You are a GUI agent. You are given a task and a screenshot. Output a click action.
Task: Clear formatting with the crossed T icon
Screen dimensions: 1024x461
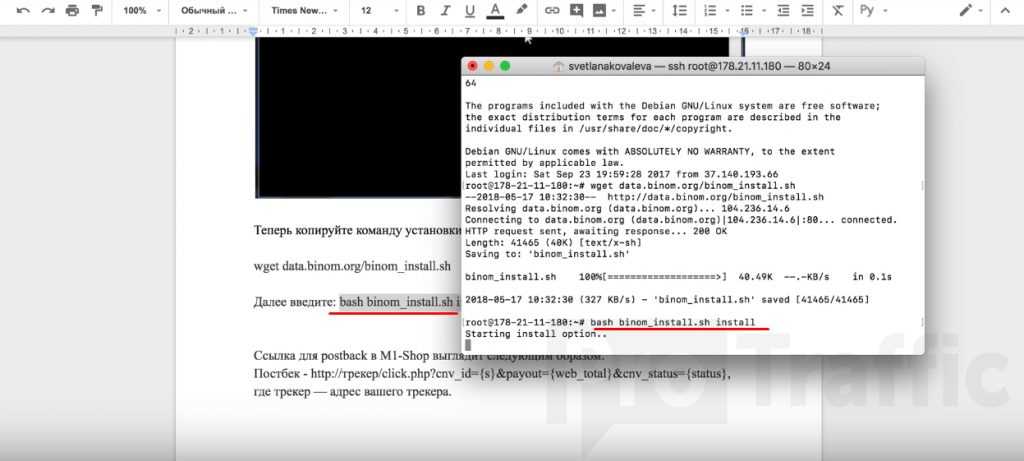click(837, 10)
